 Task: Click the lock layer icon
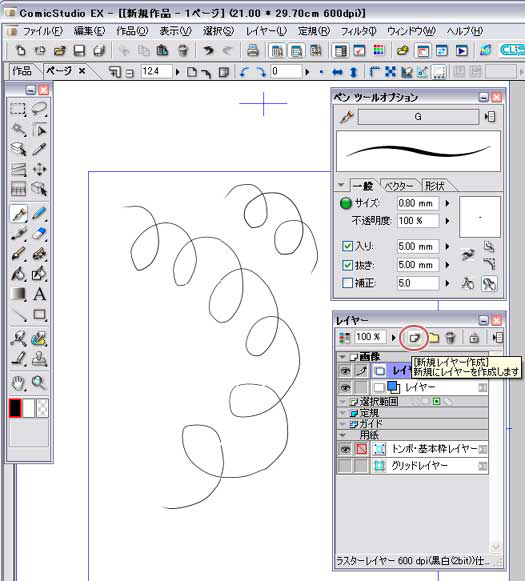[474, 338]
